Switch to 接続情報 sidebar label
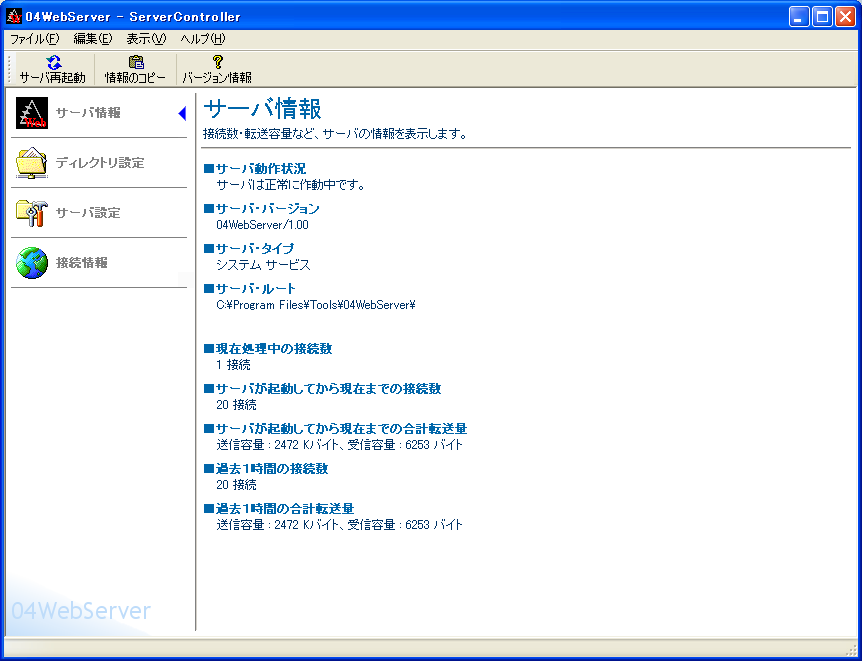 point(82,262)
